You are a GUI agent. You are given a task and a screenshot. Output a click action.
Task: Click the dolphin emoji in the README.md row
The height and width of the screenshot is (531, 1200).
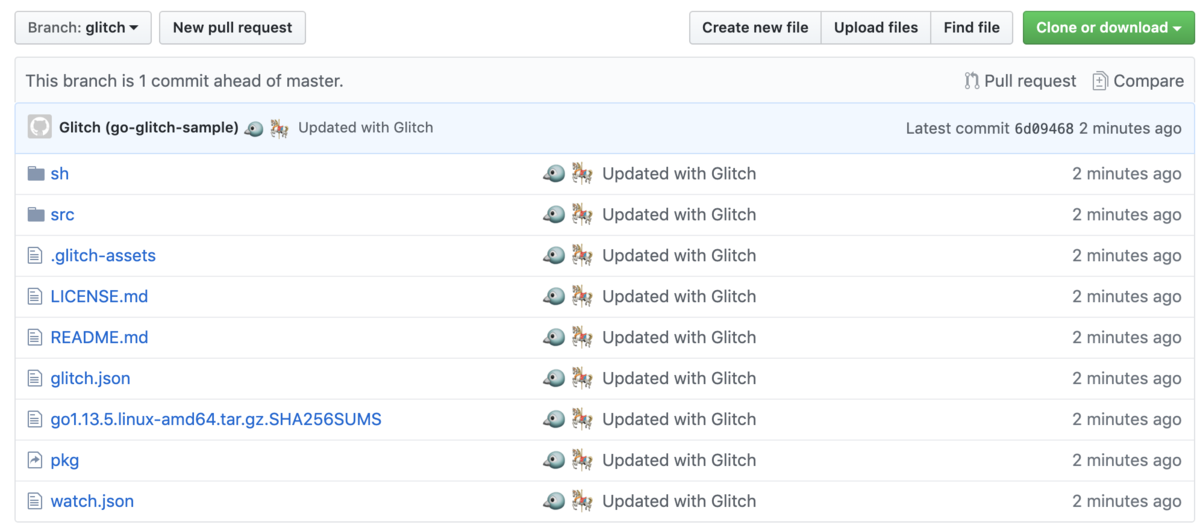click(x=554, y=337)
